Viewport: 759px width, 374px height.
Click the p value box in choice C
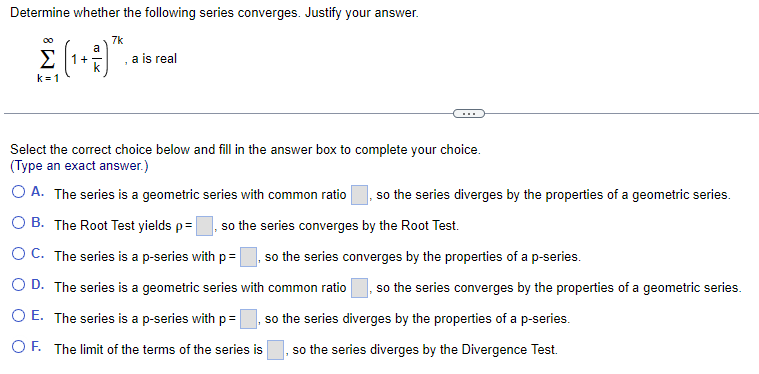248,257
